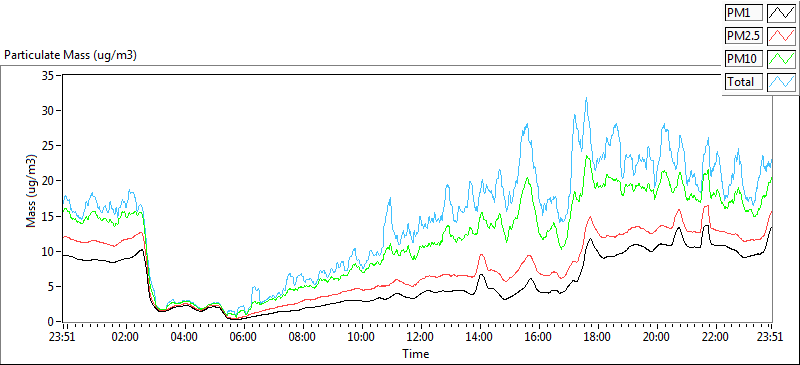Click the ending 23:51 x-axis label
800x365 pixels.
point(771,337)
